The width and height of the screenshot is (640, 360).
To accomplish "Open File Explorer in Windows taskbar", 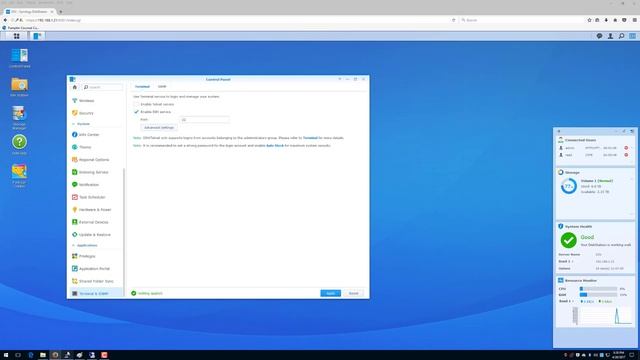I will 42,355.
